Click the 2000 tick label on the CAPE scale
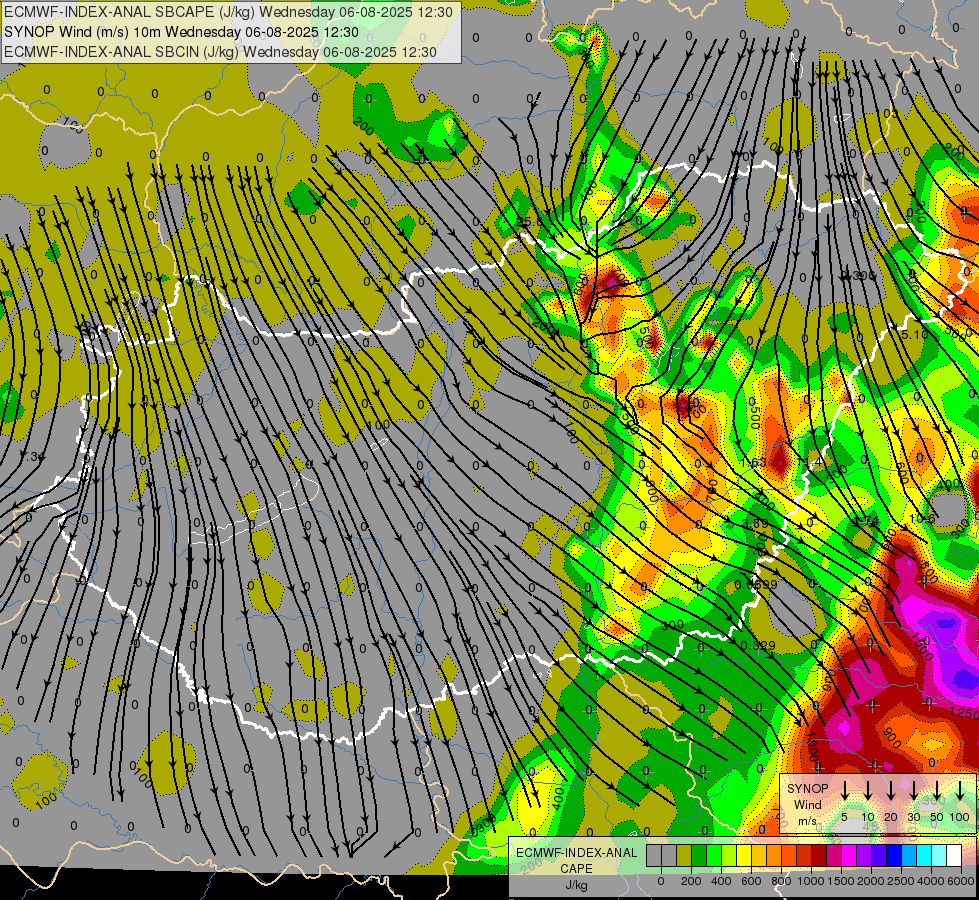Screen dimensions: 979x900 coord(871,881)
